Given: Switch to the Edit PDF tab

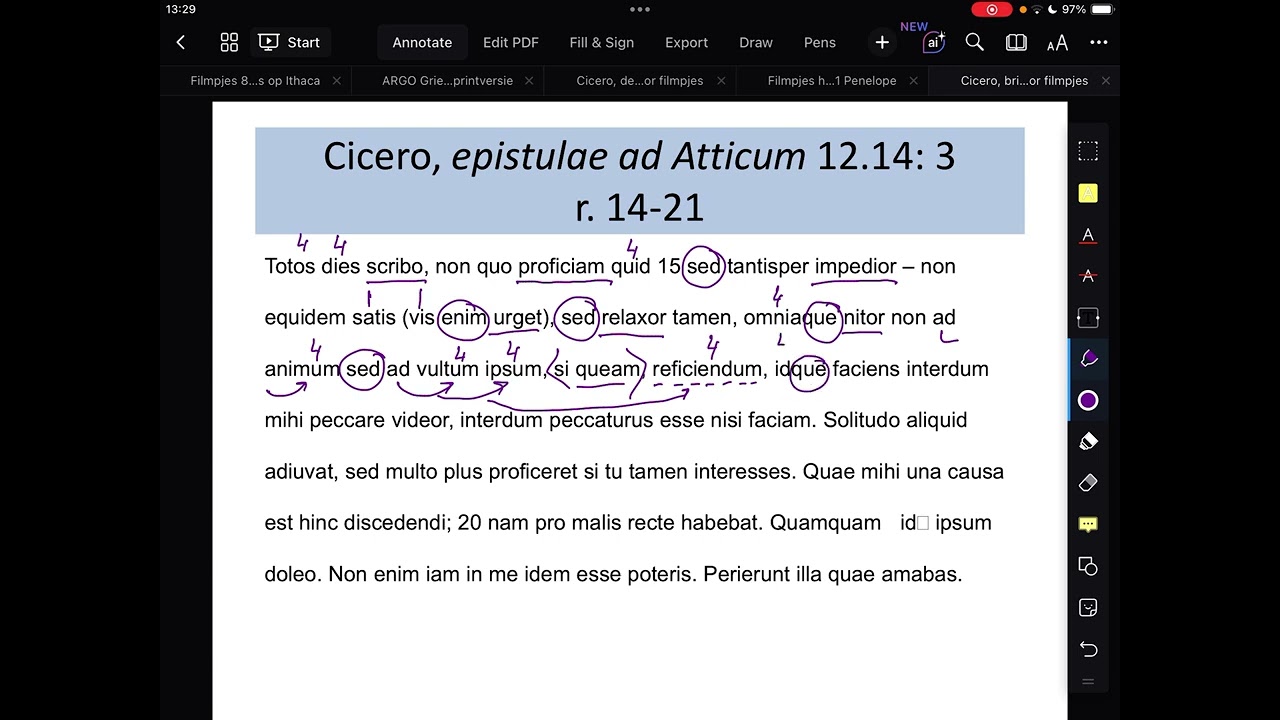Looking at the screenshot, I should (511, 42).
